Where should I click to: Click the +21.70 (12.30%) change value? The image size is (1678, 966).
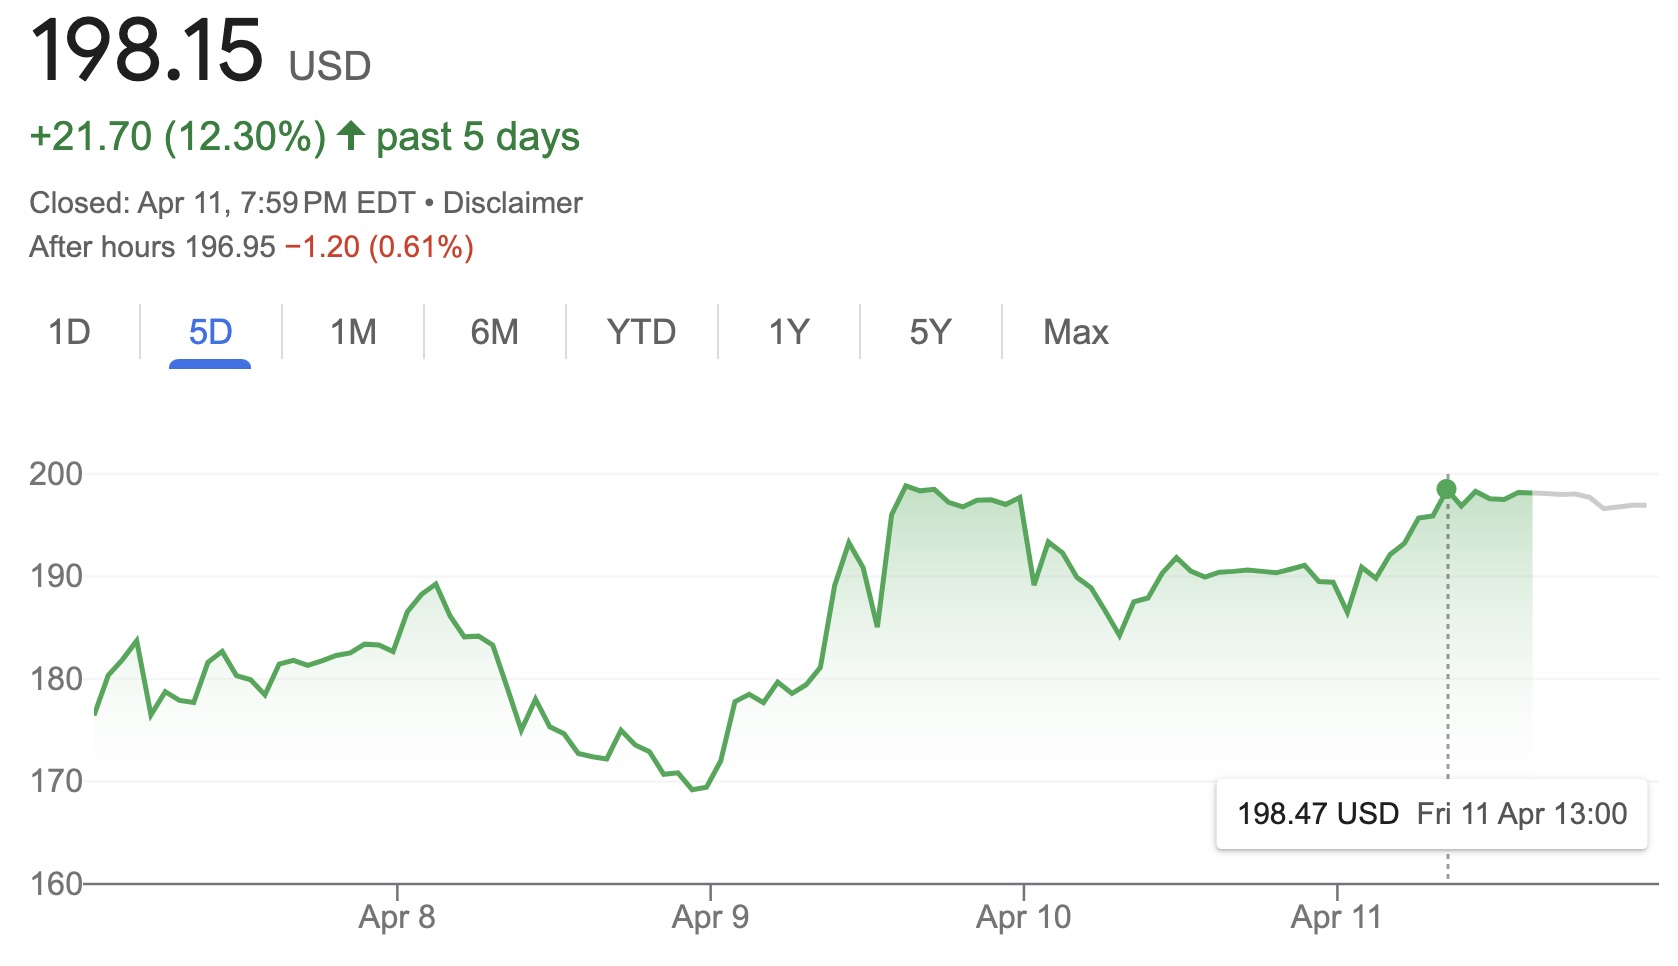tap(178, 137)
